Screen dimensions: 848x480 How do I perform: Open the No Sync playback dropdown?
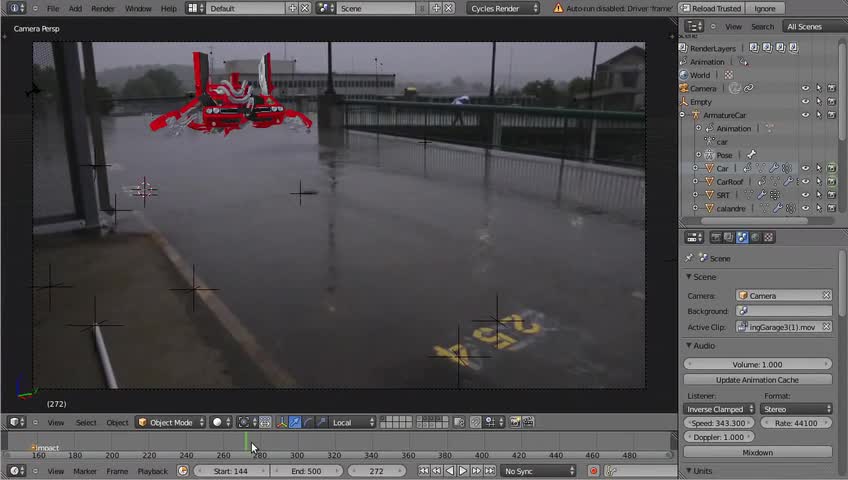pyautogui.click(x=538, y=471)
